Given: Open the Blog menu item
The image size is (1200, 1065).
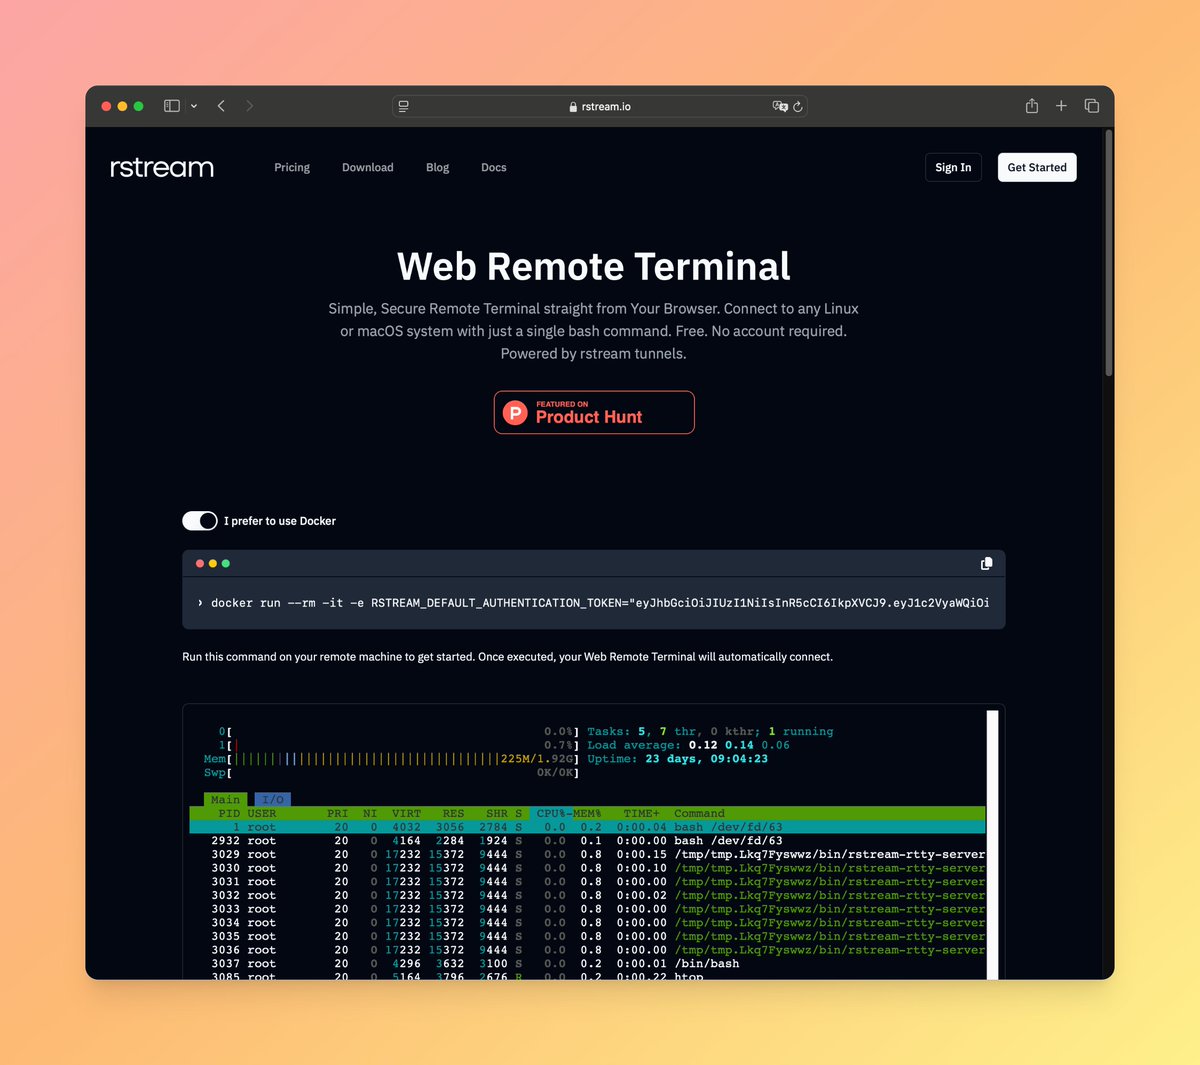Looking at the screenshot, I should [437, 167].
